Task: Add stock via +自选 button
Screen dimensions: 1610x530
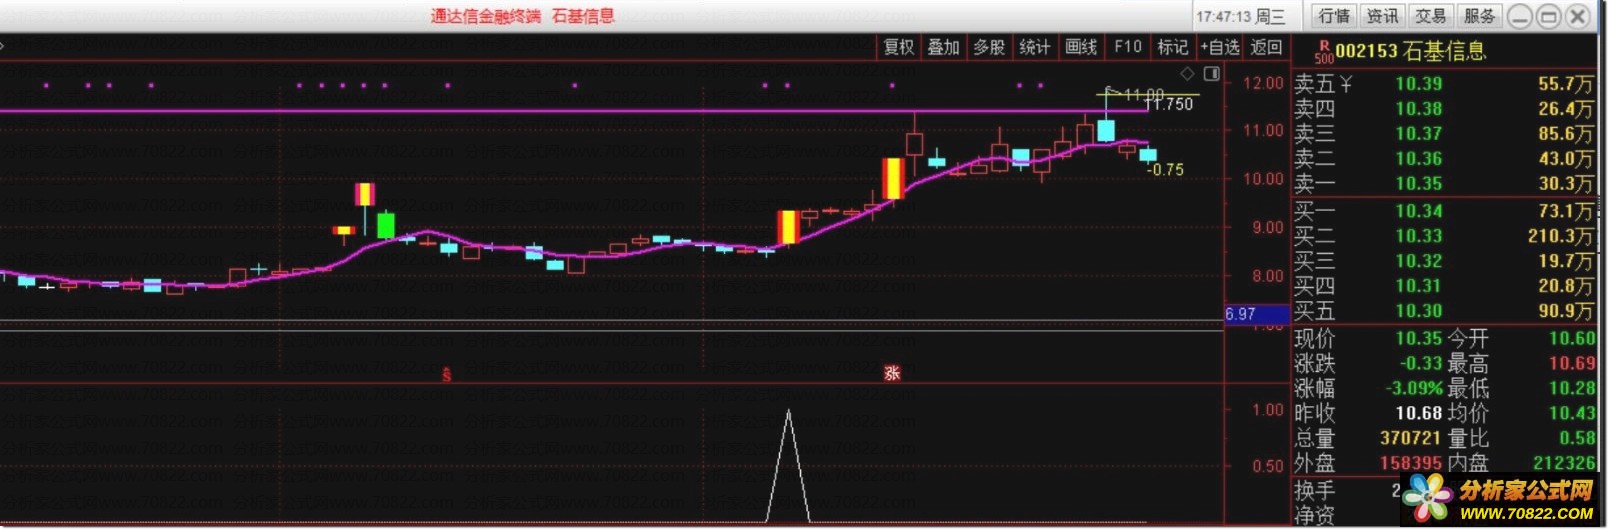Action: coord(1219,47)
